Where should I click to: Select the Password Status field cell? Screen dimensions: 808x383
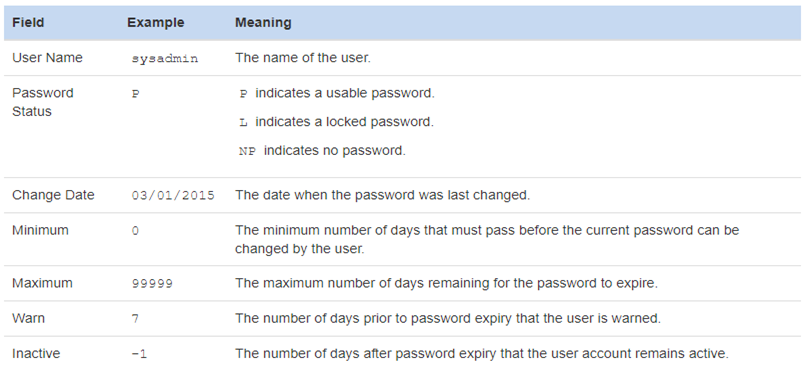click(x=43, y=102)
